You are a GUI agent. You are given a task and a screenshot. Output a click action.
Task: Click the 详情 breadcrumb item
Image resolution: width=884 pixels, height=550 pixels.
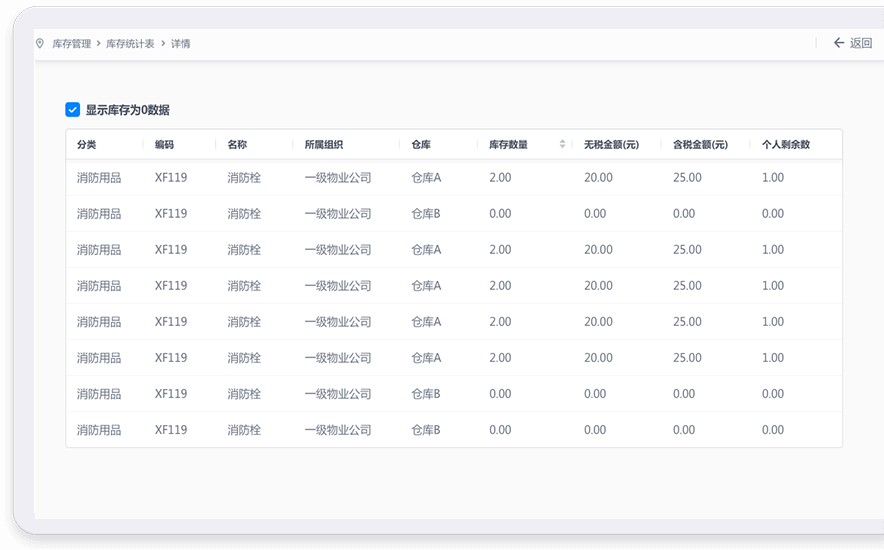[x=180, y=44]
